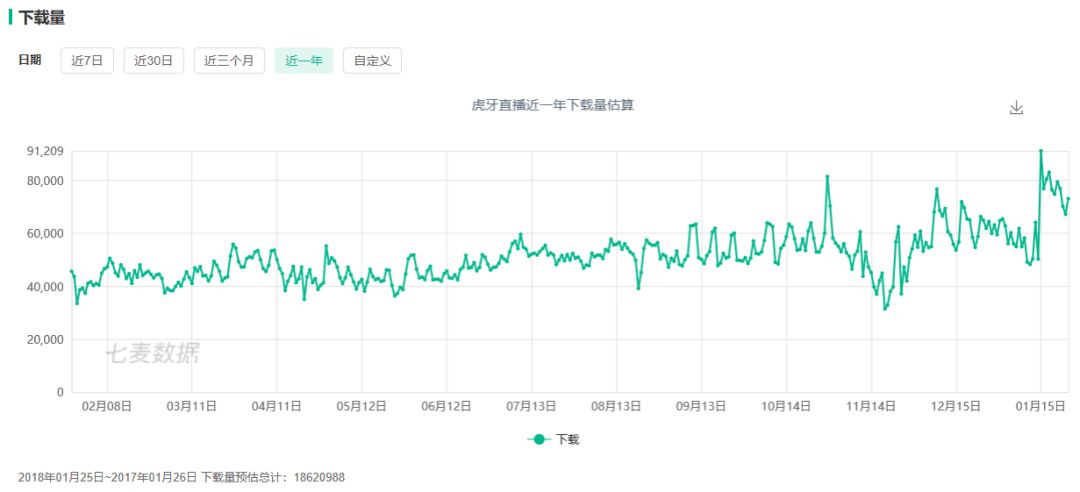Toggle the 下载 legend series

tap(567, 439)
